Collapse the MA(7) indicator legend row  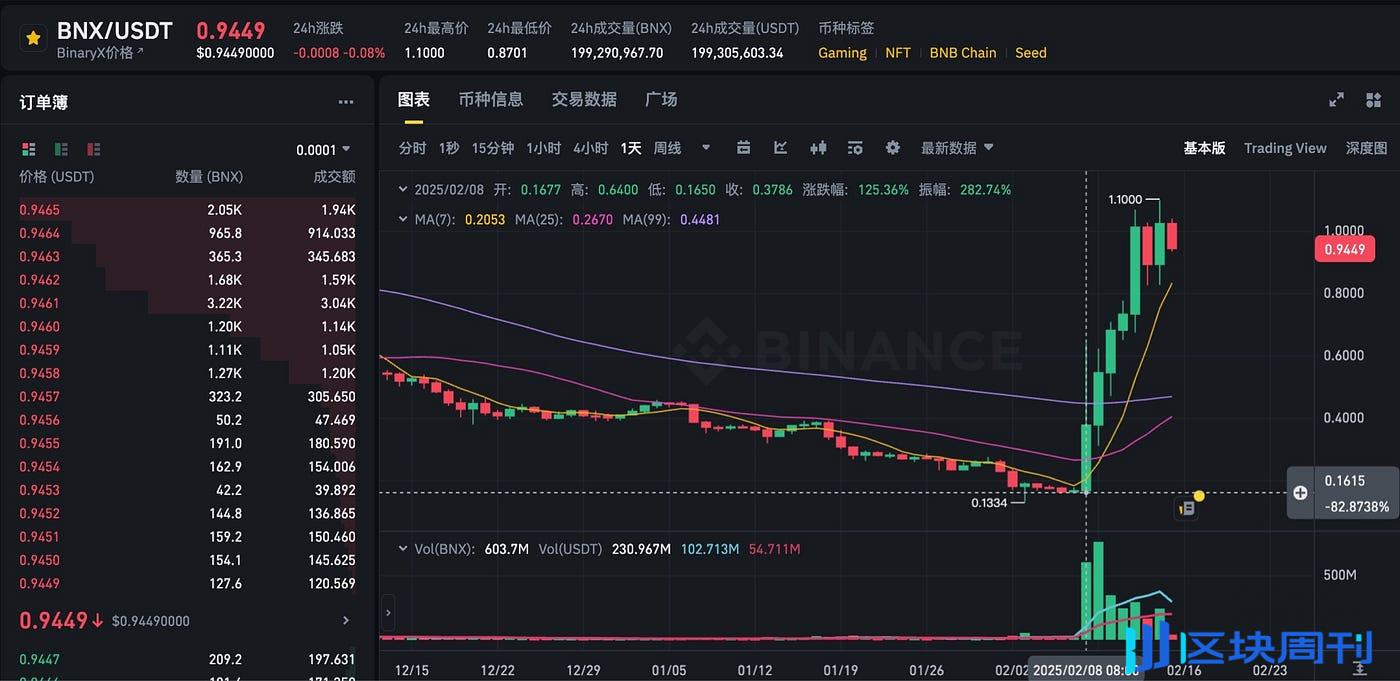tap(403, 219)
